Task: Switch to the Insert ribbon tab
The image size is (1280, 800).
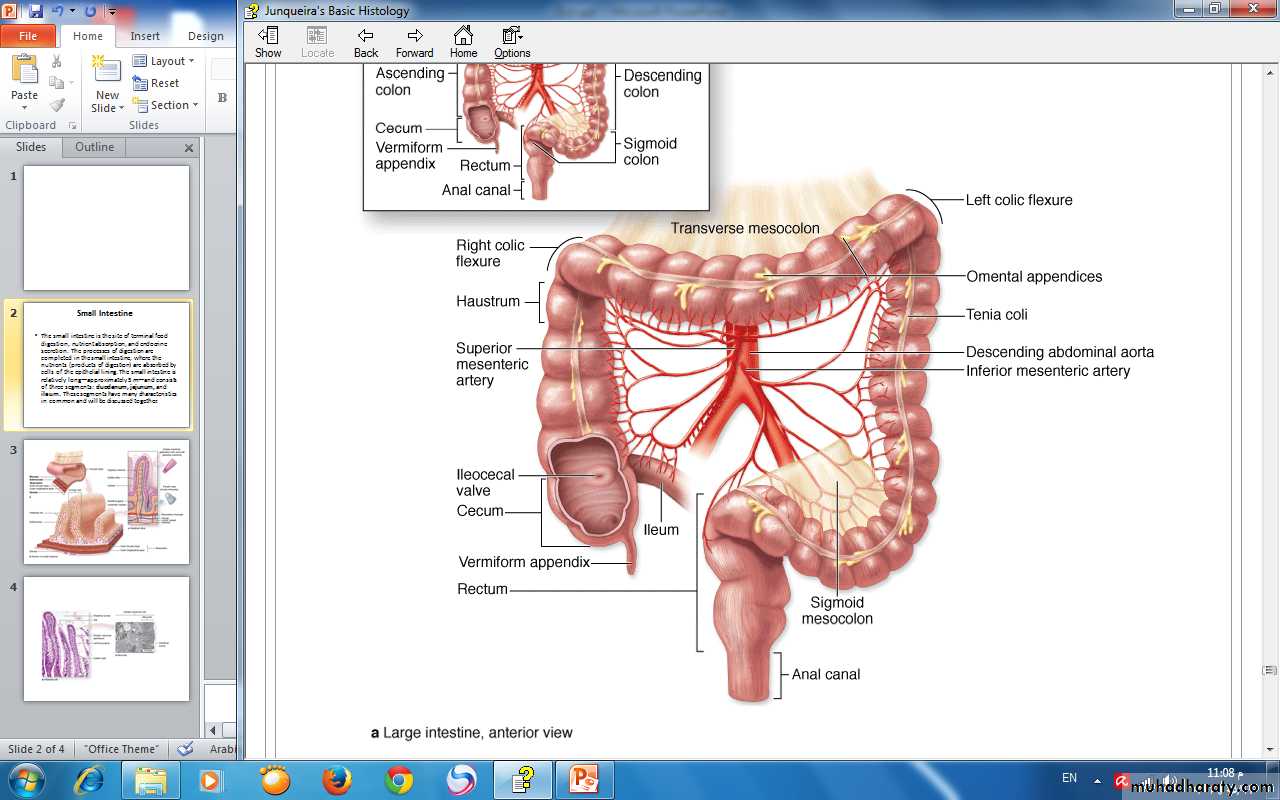Action: [145, 36]
